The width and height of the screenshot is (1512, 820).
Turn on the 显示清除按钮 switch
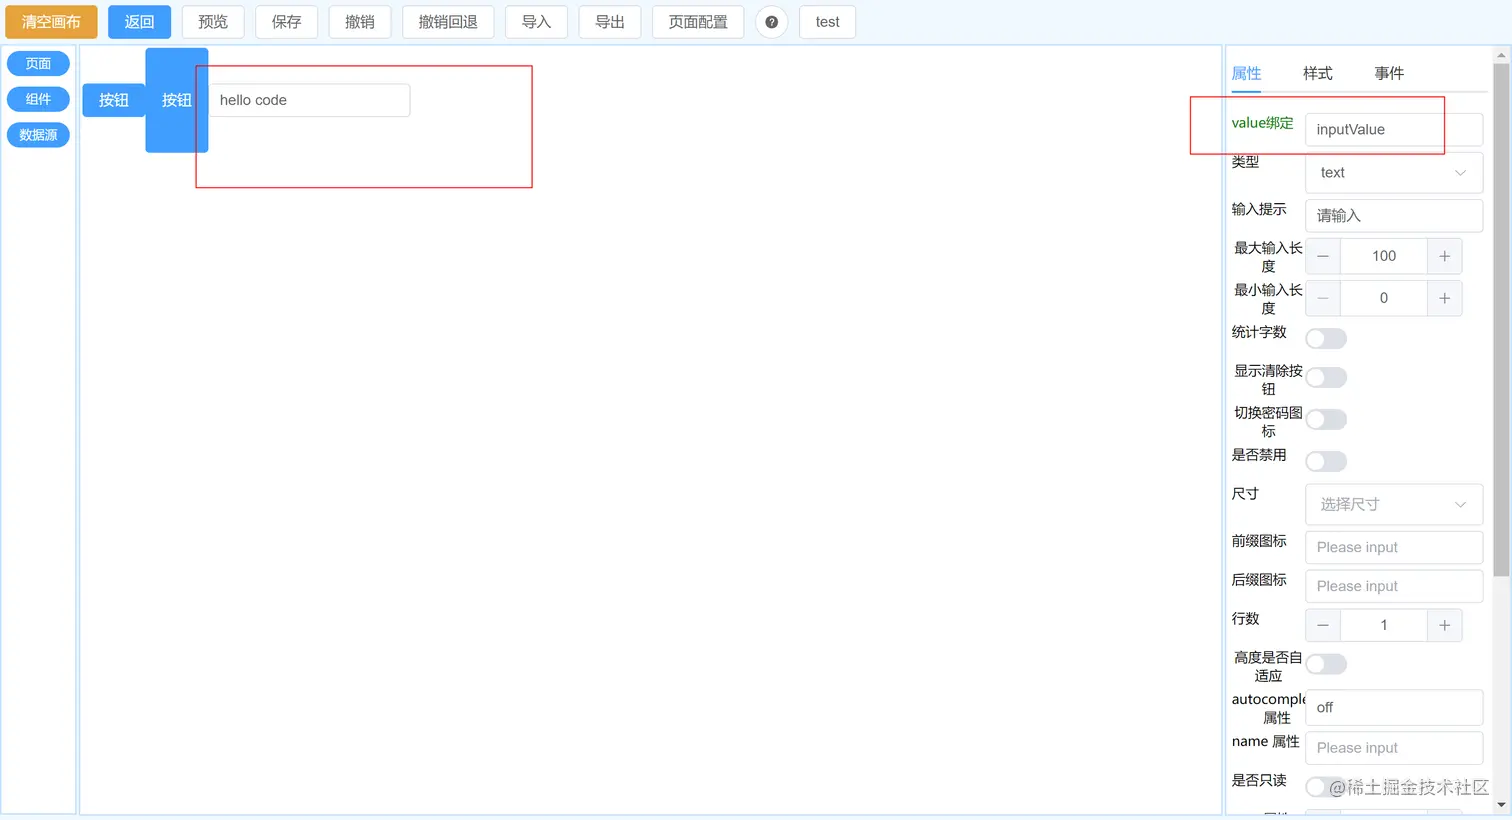pyautogui.click(x=1325, y=377)
